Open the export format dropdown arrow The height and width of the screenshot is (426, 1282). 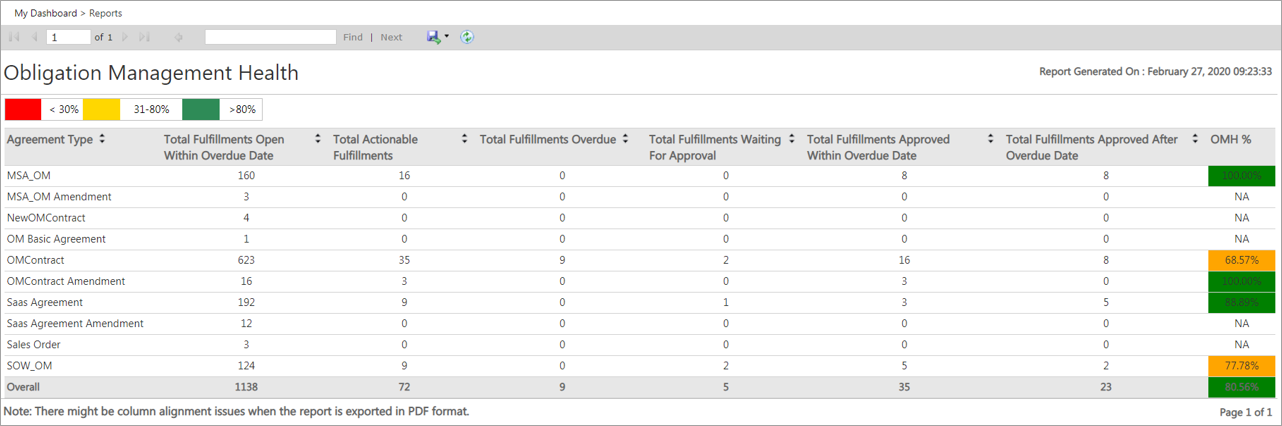pos(446,37)
